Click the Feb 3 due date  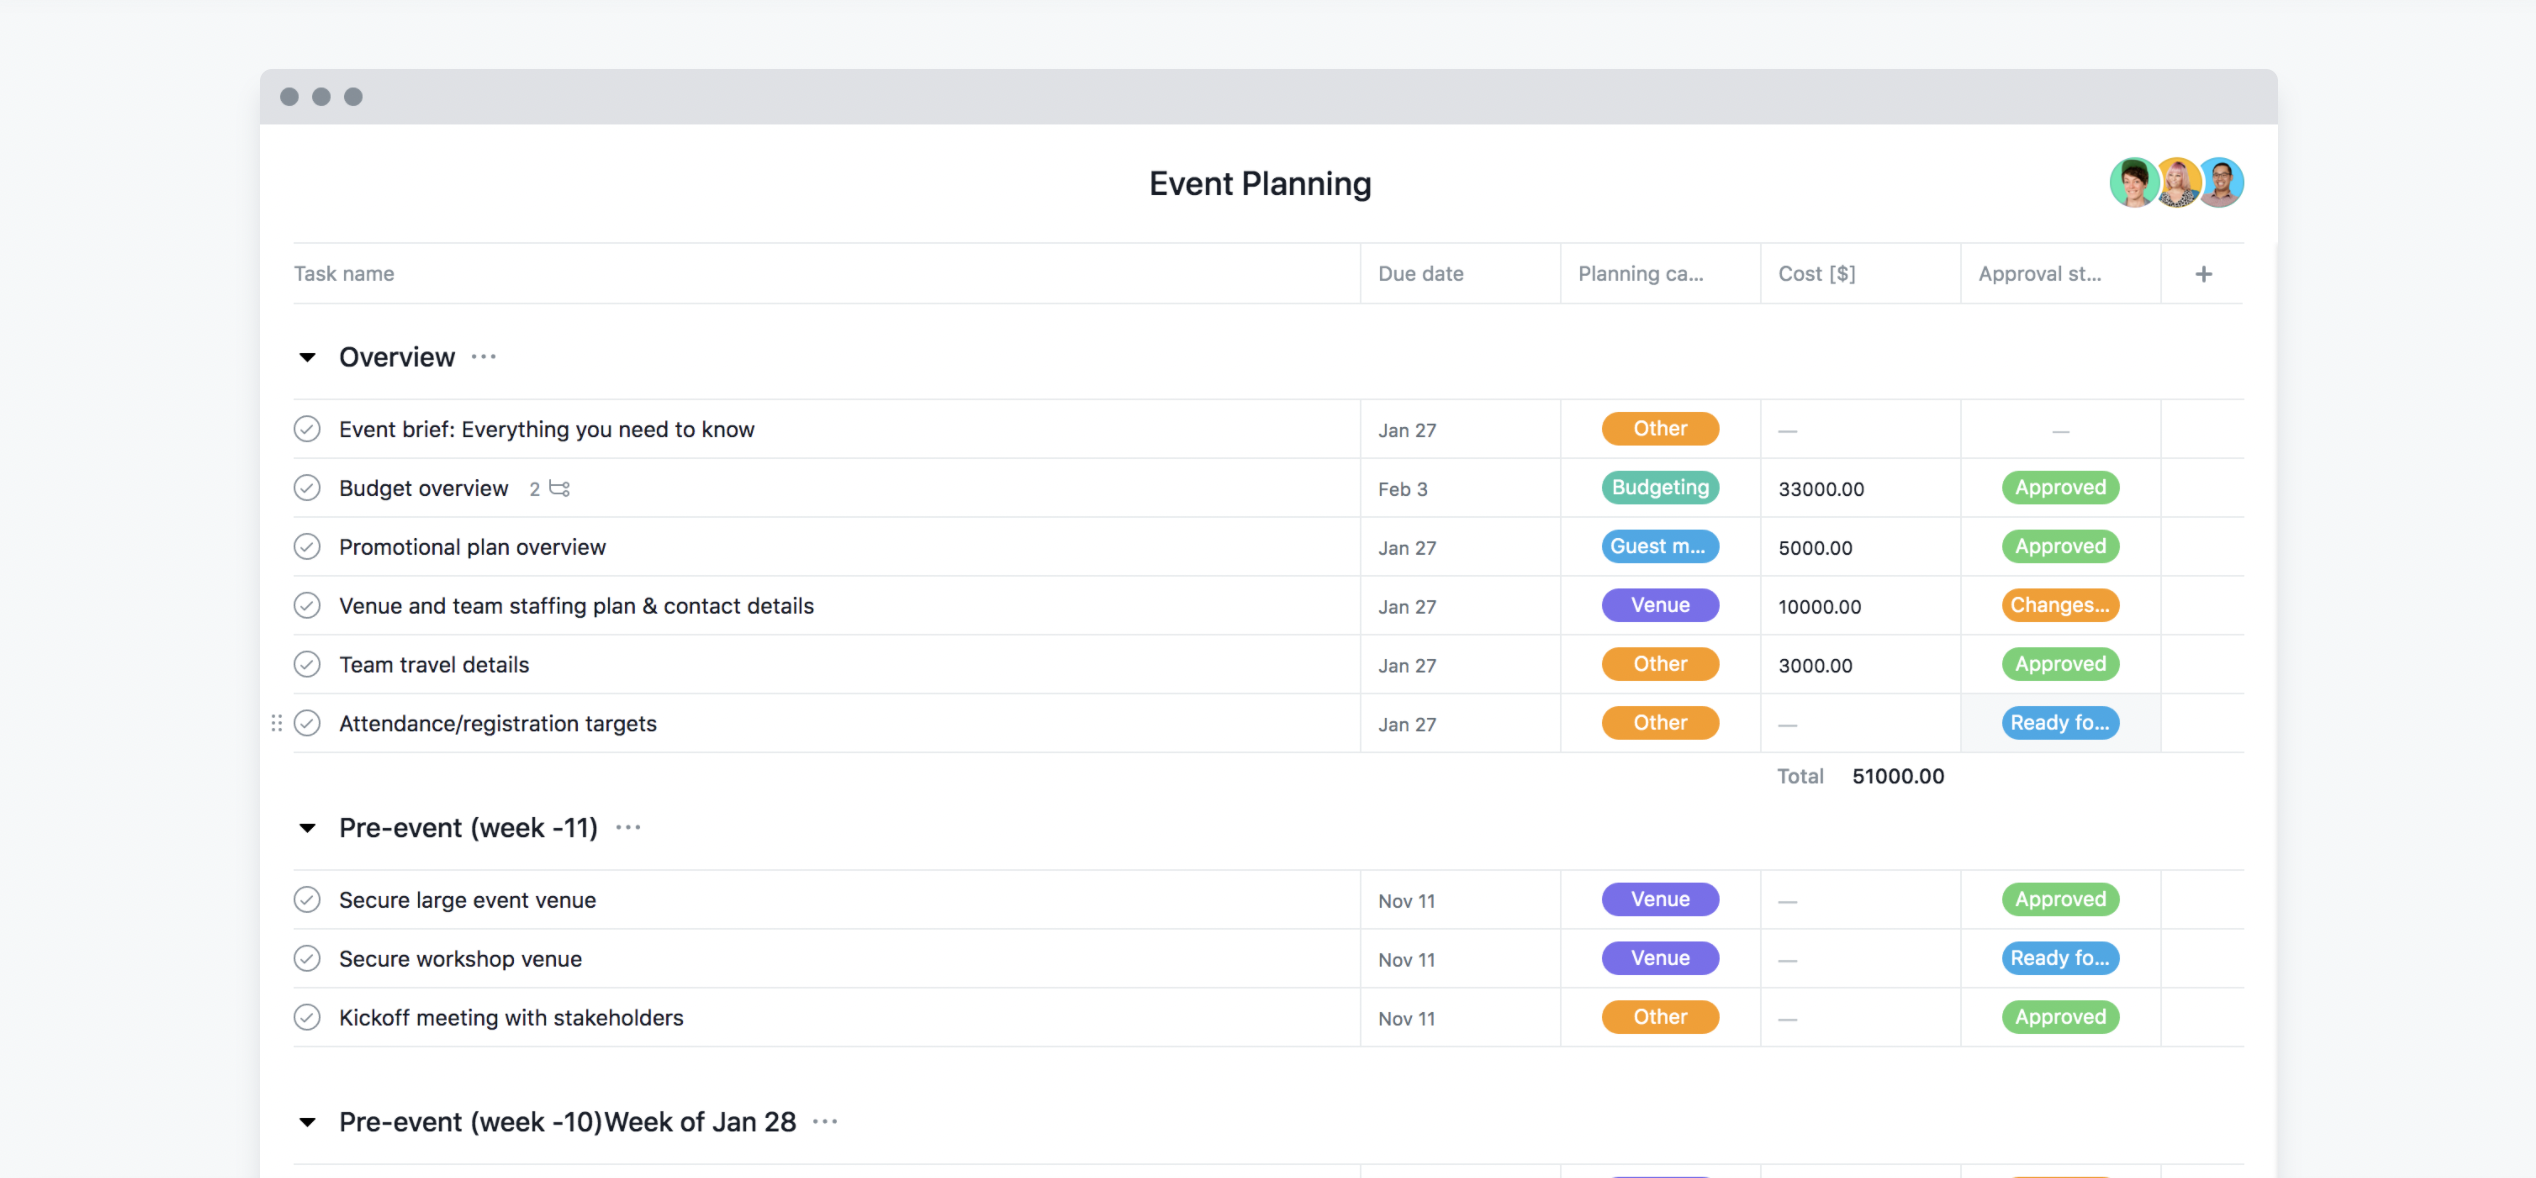coord(1402,489)
